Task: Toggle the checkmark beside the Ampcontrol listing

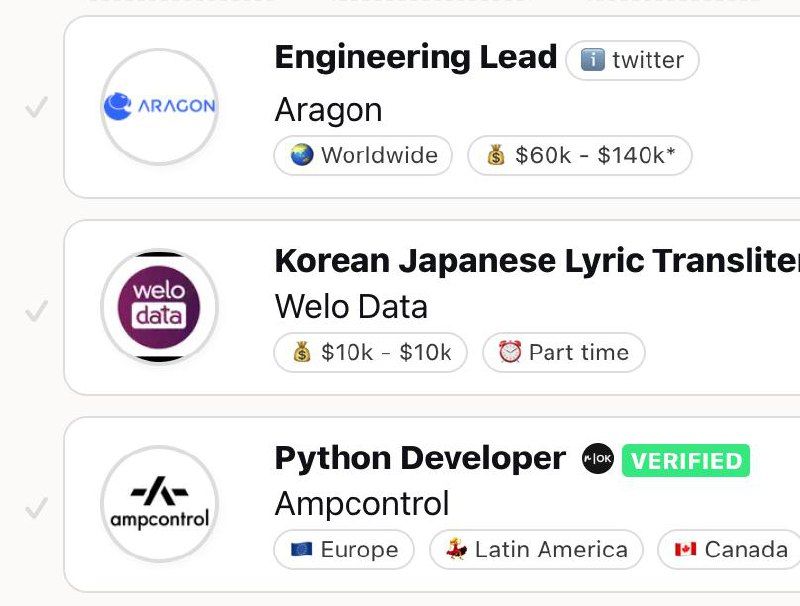Action: 37,509
